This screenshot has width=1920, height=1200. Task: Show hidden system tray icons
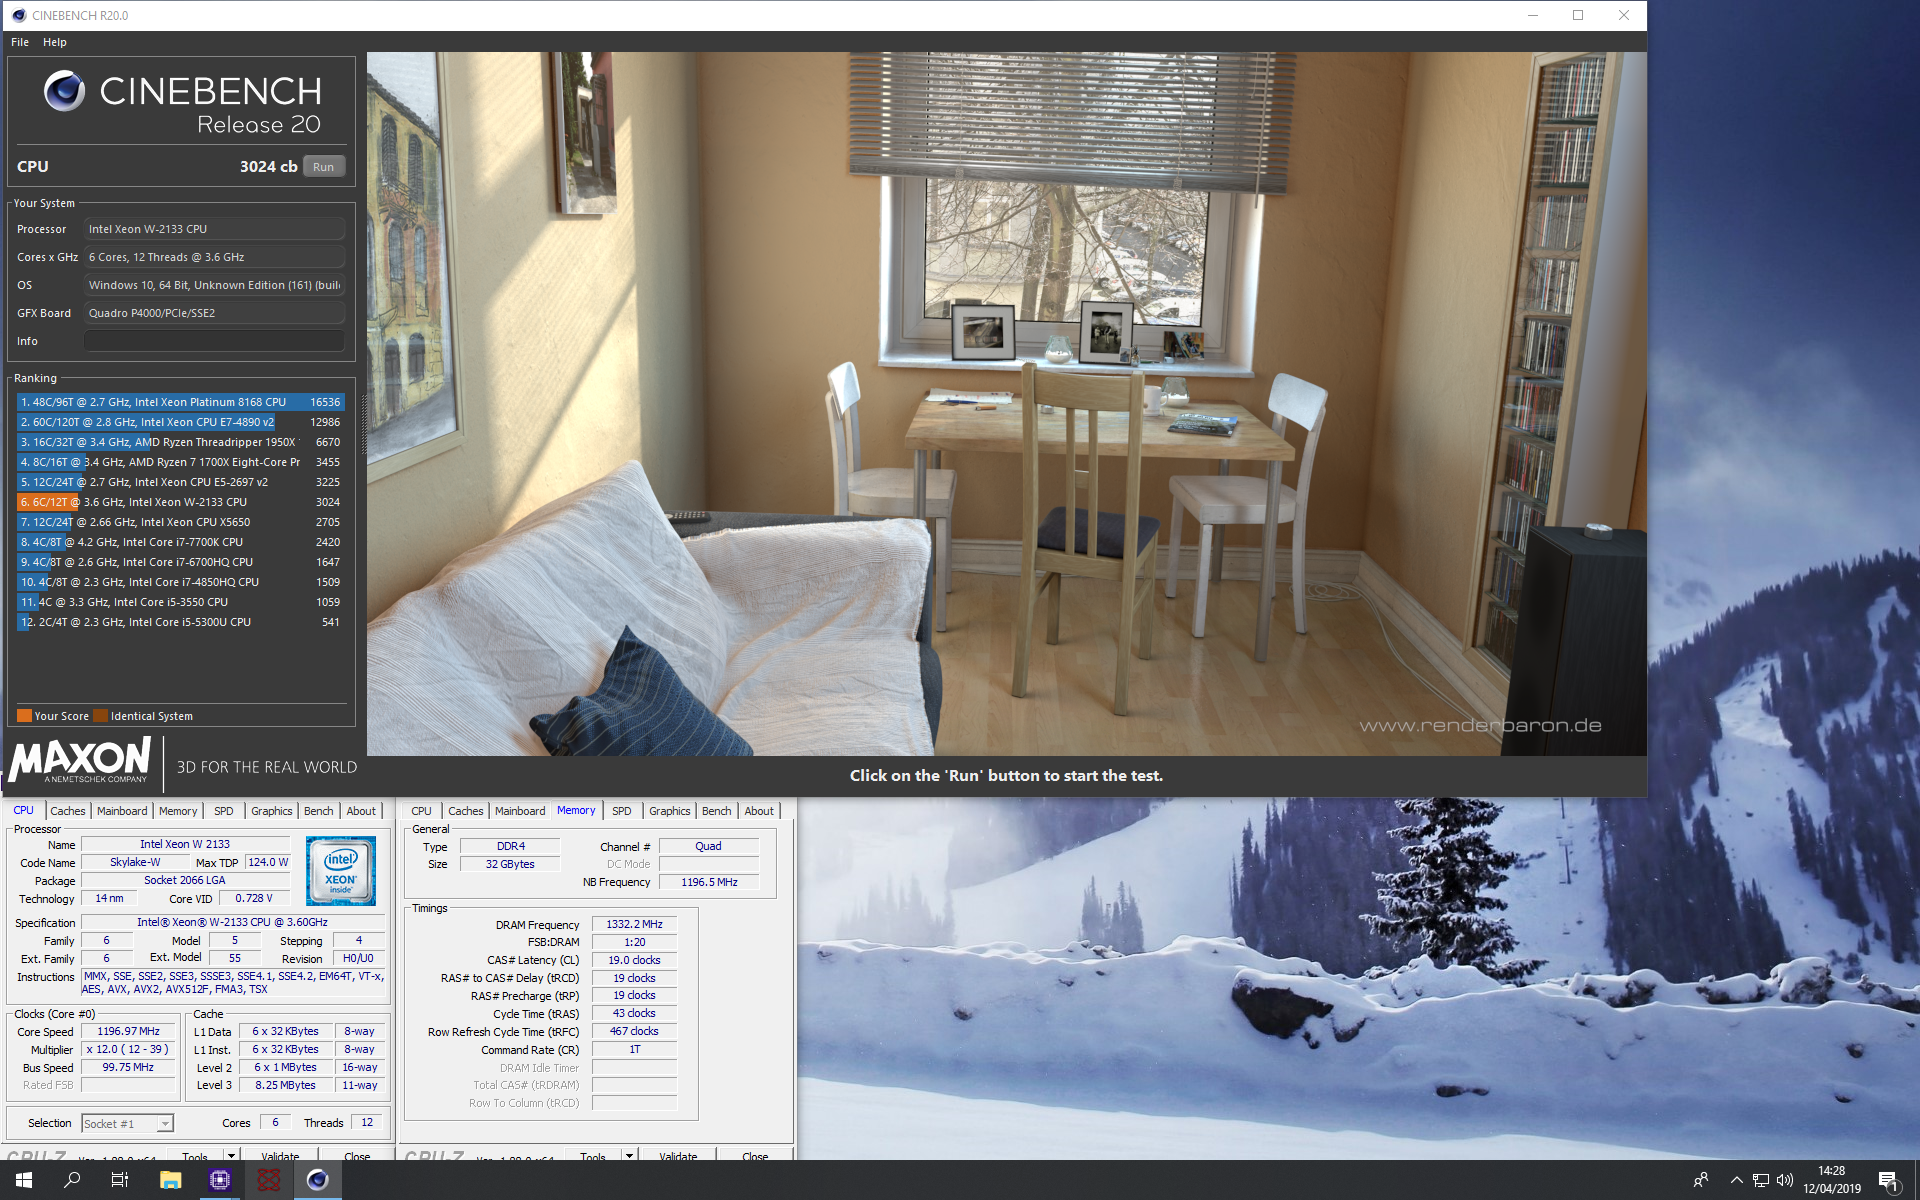coord(1736,1180)
